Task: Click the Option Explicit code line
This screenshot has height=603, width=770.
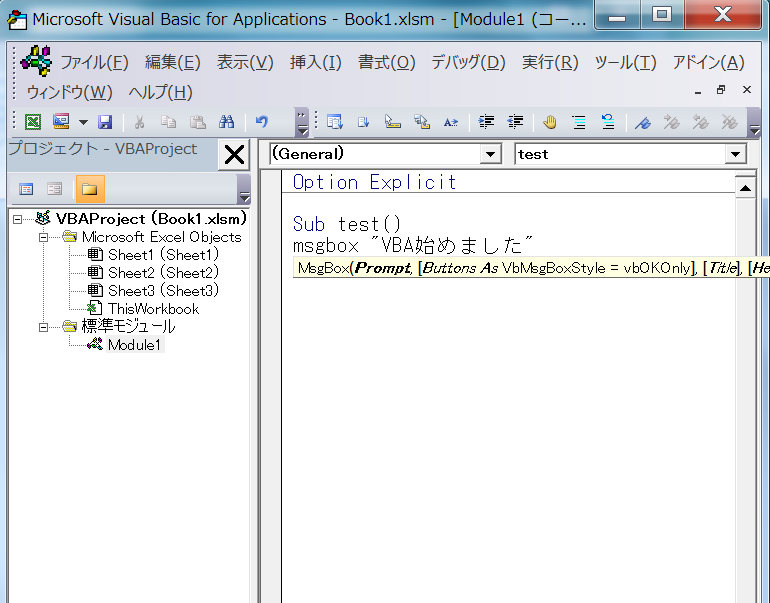Action: coord(374,182)
